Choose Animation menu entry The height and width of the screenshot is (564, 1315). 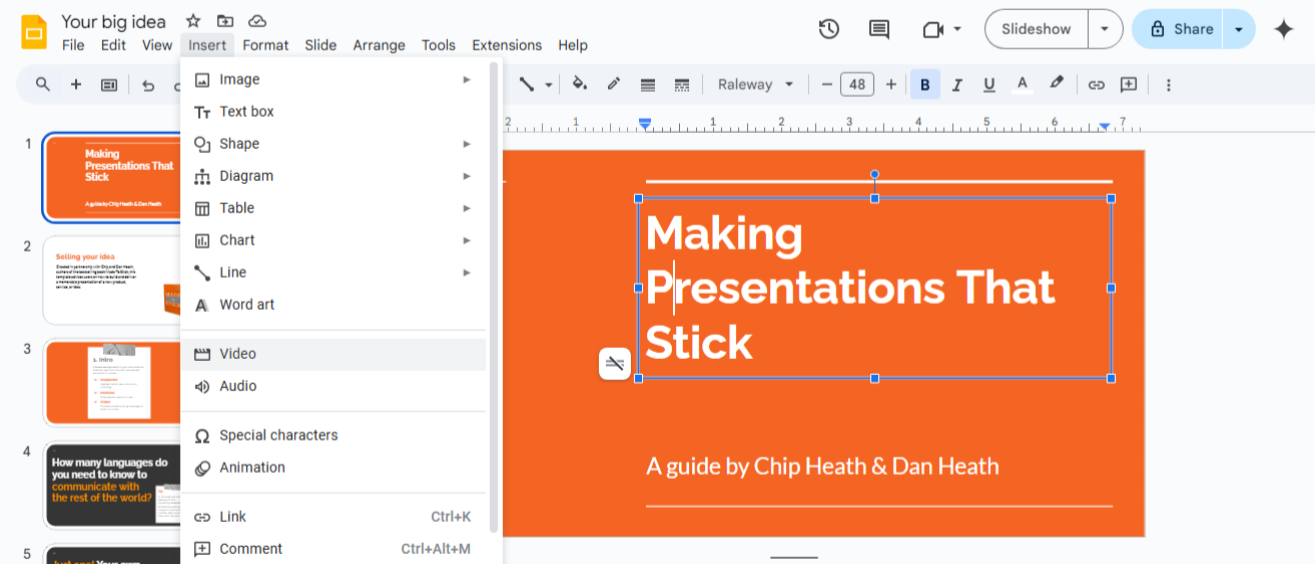333,467
